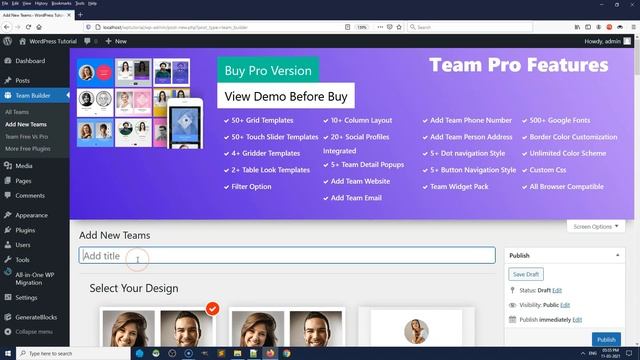The image size is (640, 360).
Task: Click the Pages icon in sidebar
Action: pyautogui.click(x=8, y=180)
